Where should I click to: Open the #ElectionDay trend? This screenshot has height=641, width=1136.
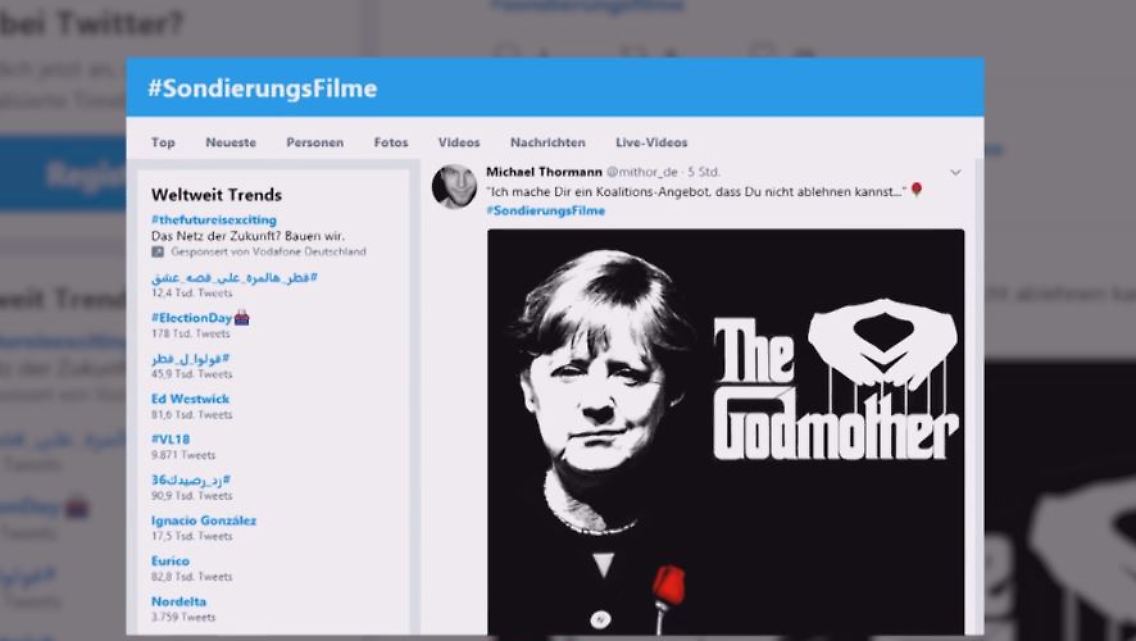pos(191,318)
